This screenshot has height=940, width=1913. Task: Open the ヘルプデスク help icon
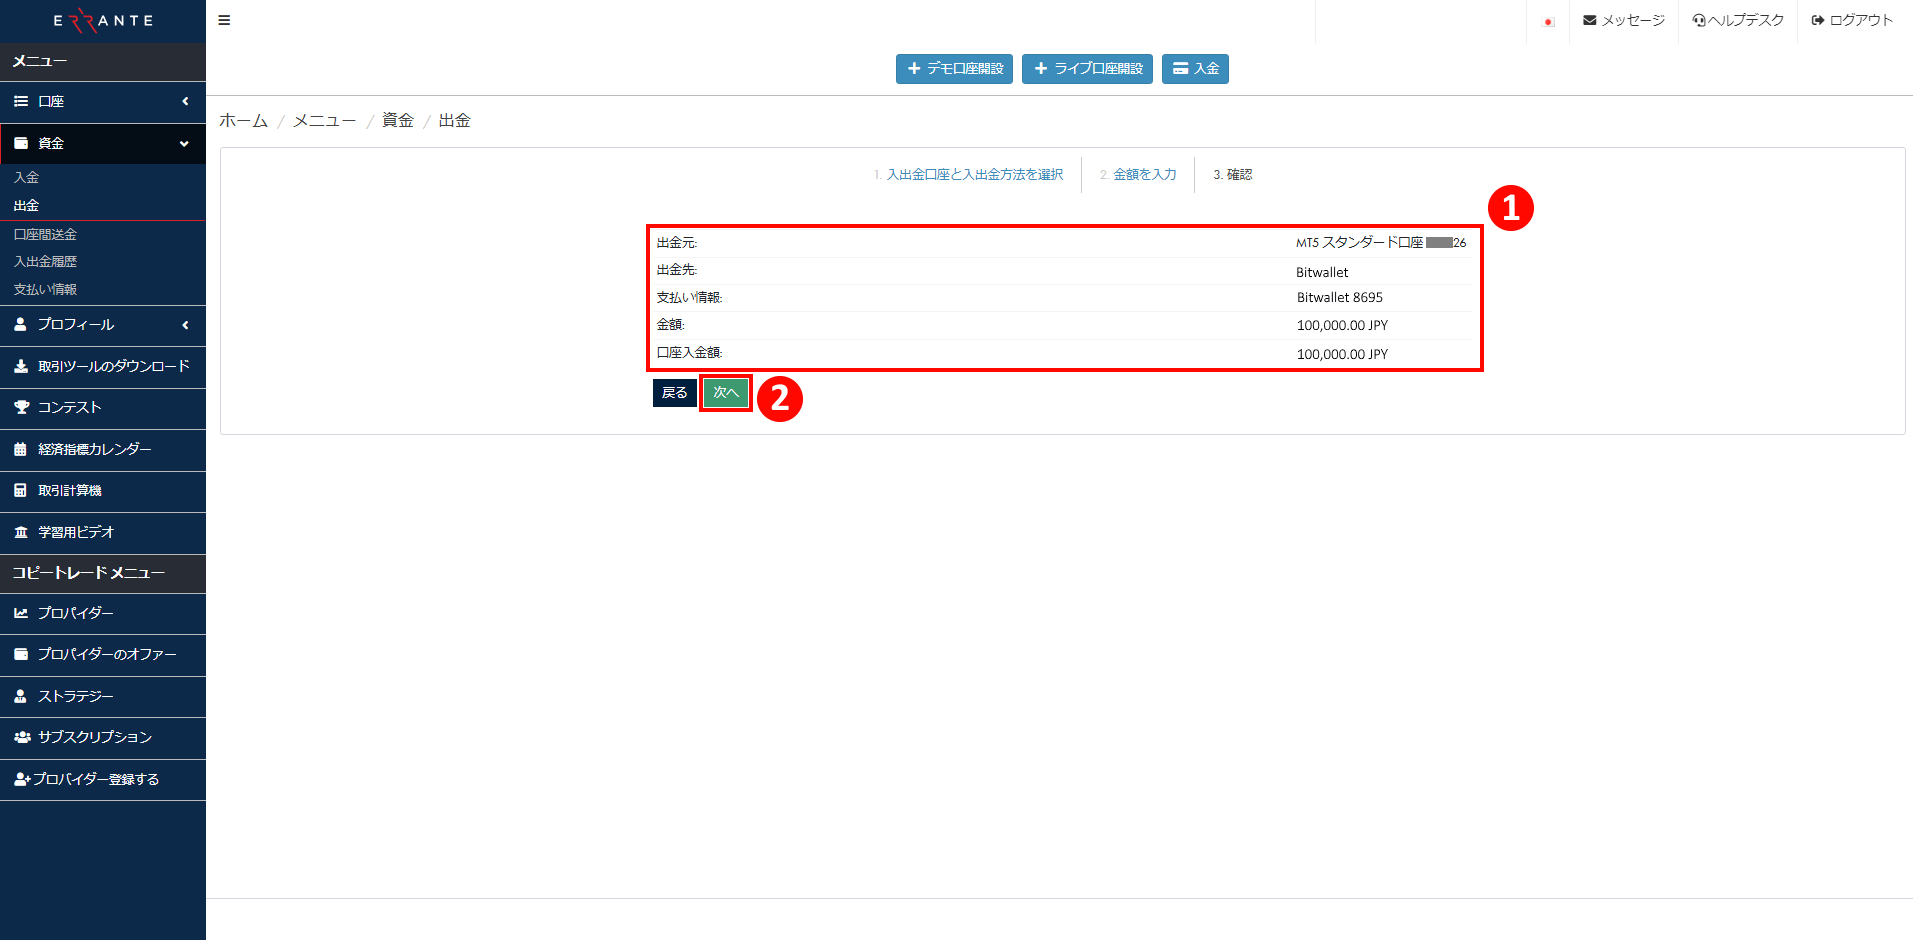pyautogui.click(x=1697, y=19)
